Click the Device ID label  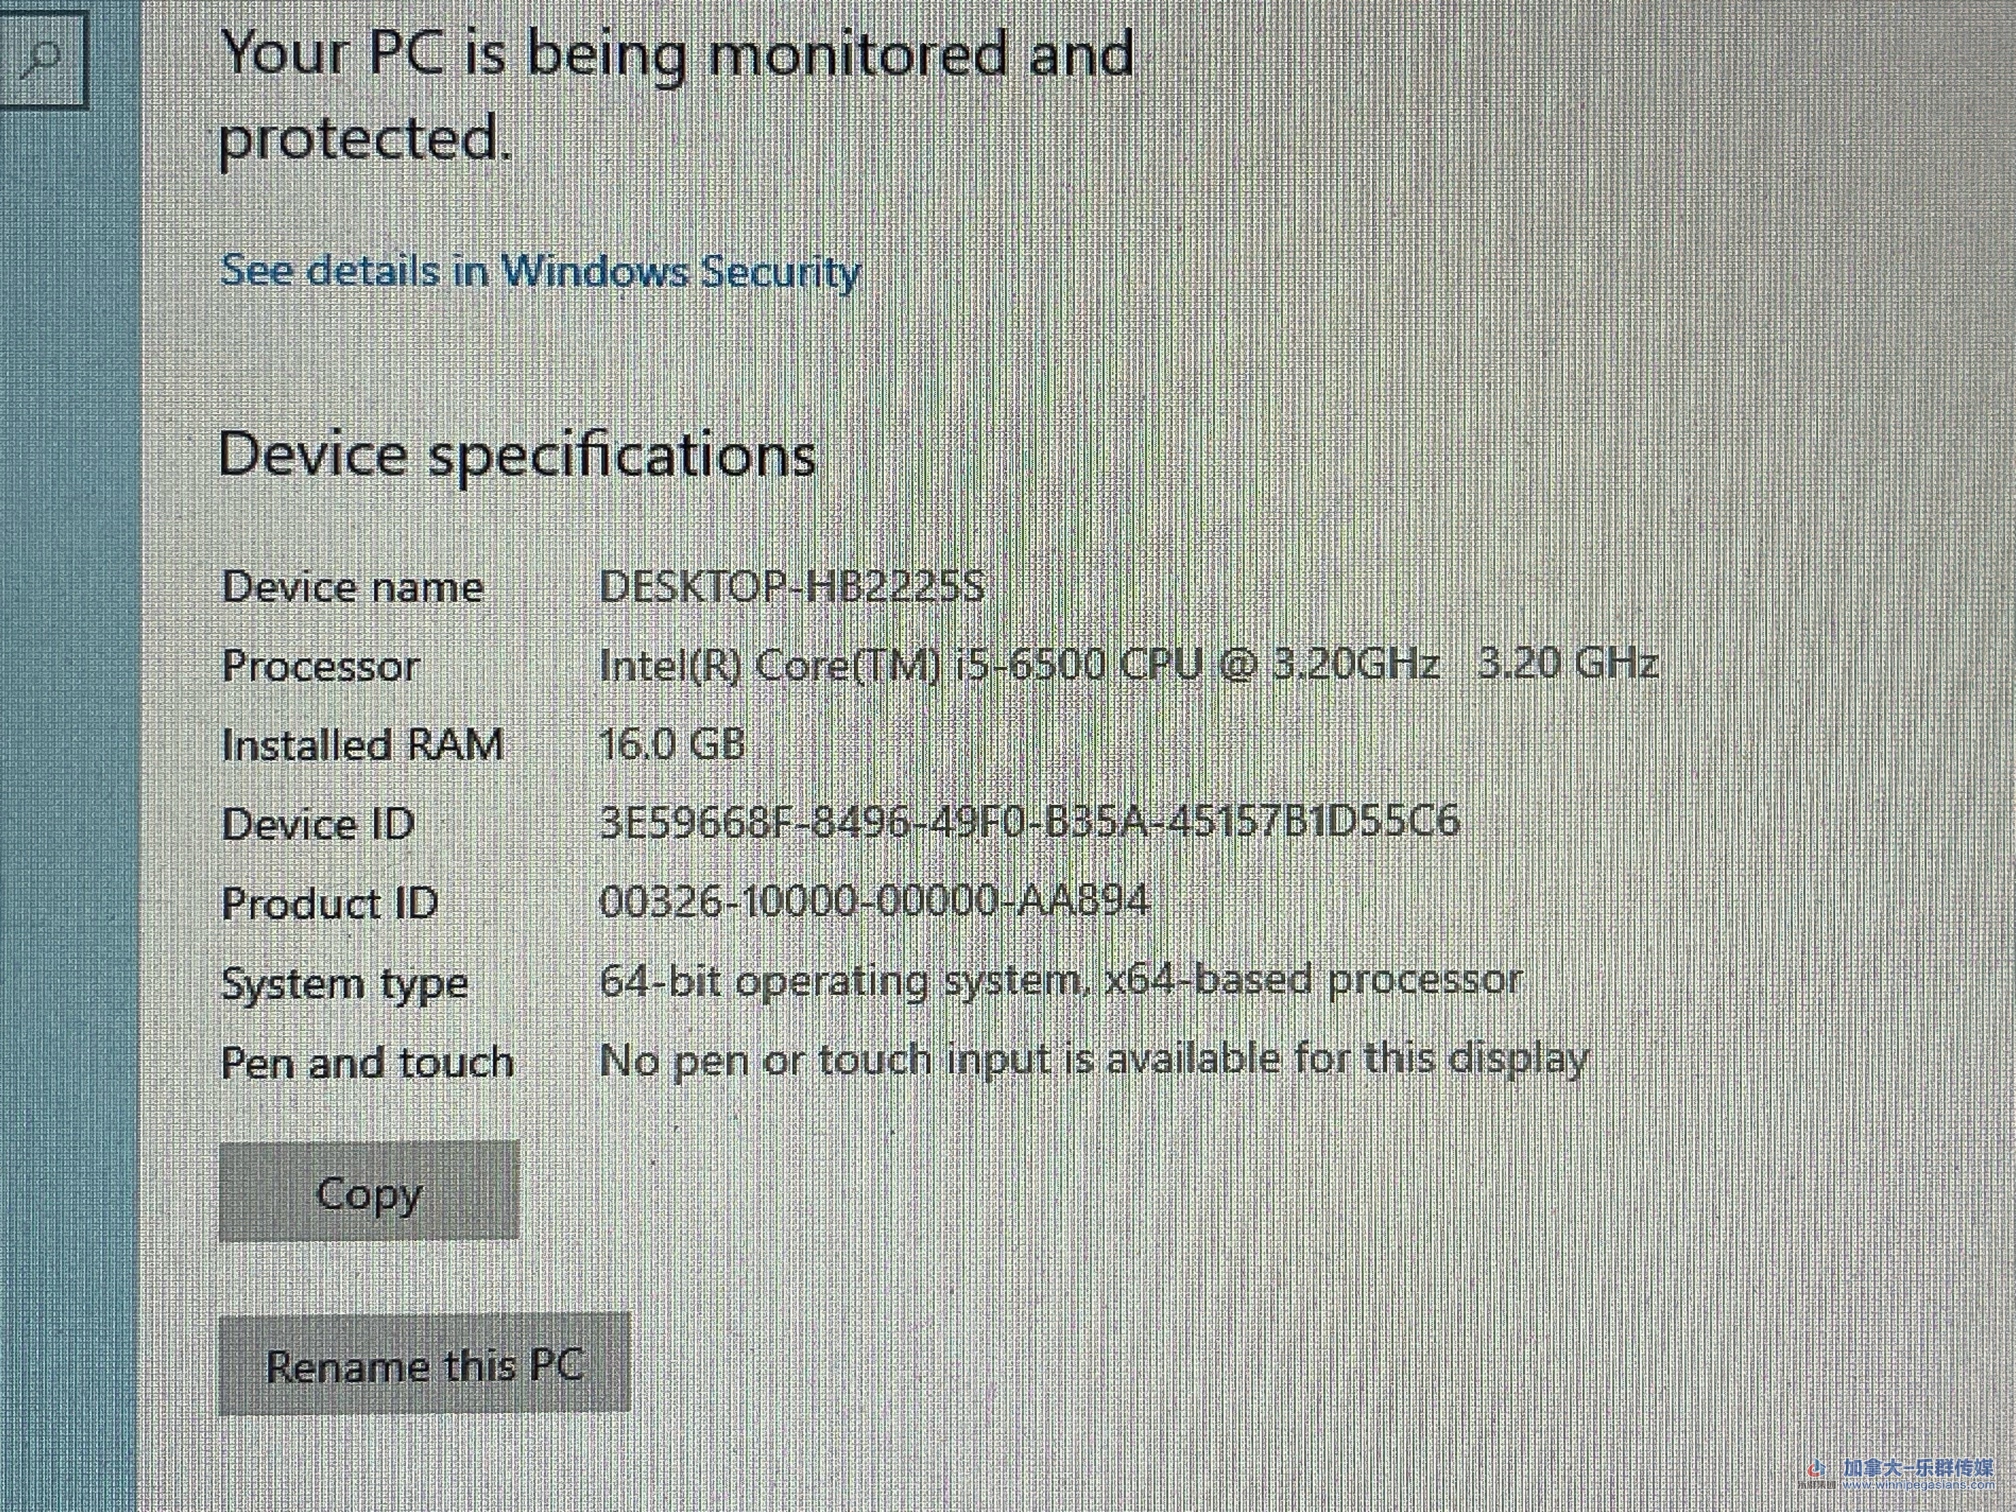pyautogui.click(x=318, y=824)
